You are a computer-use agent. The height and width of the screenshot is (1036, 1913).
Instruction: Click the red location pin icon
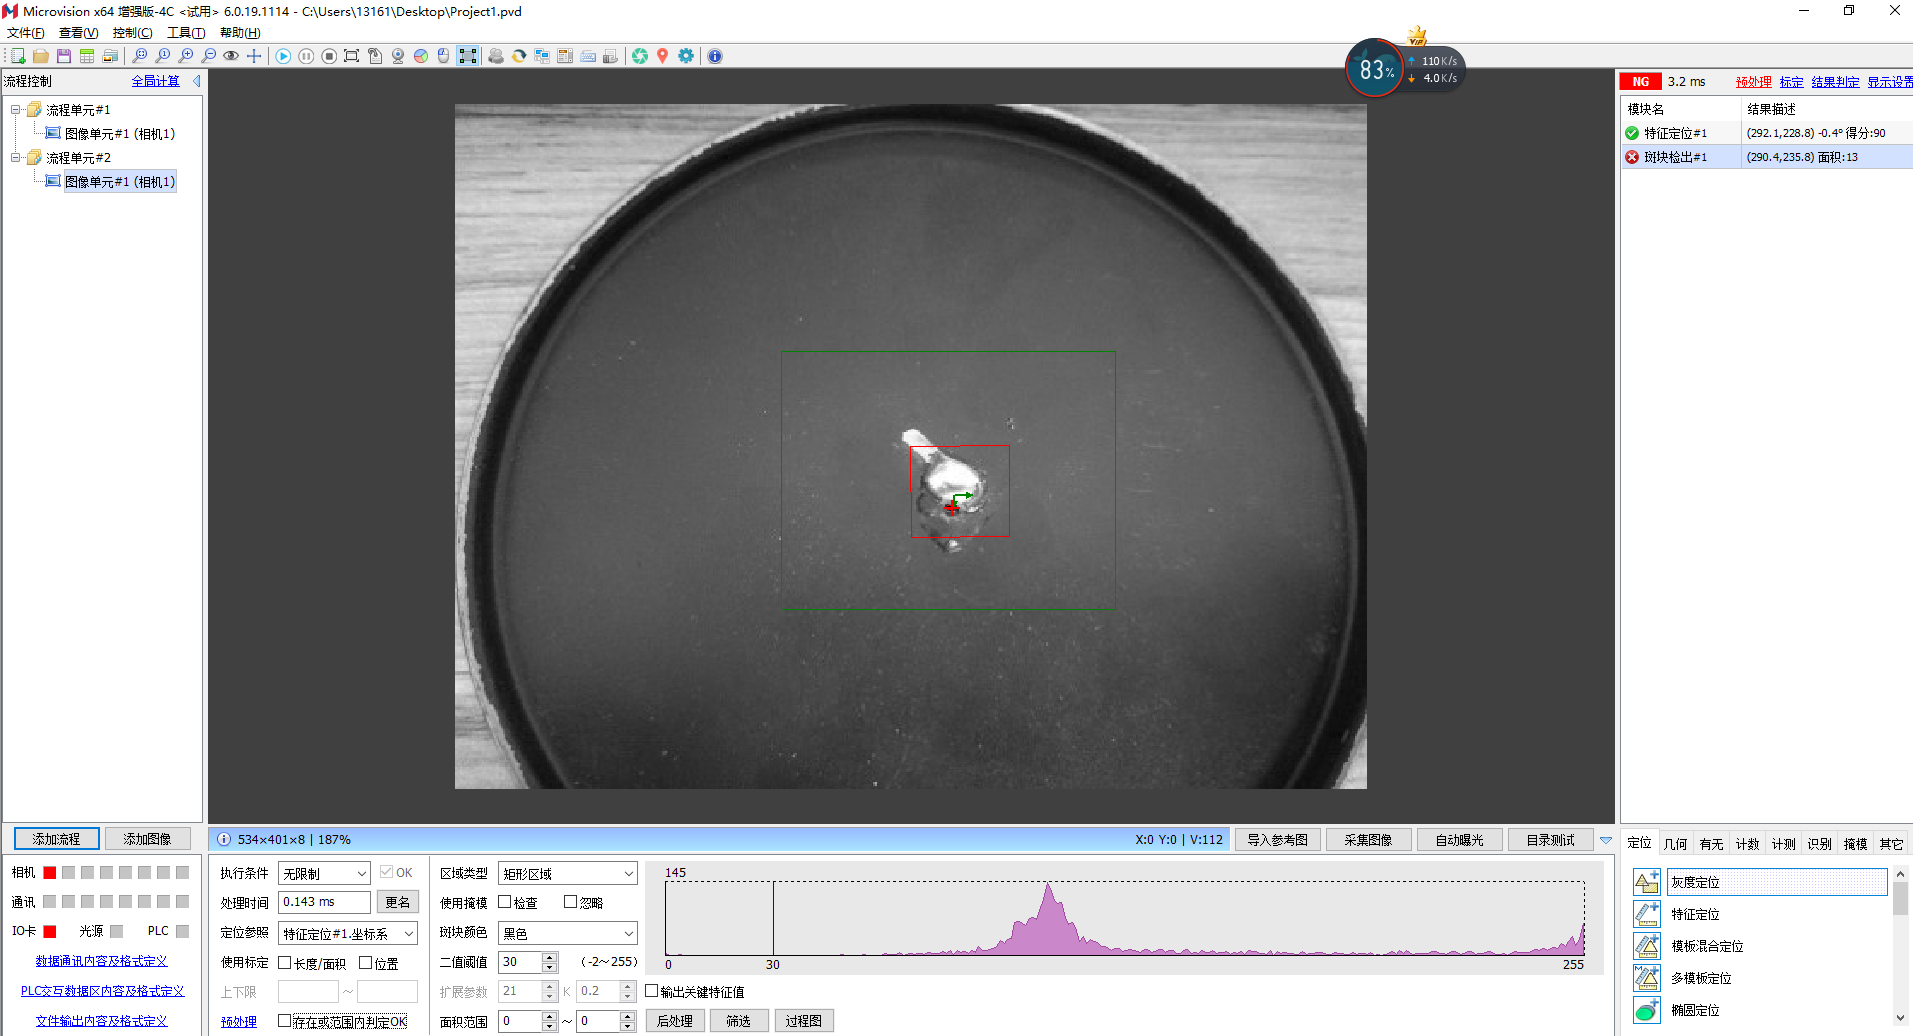[662, 56]
